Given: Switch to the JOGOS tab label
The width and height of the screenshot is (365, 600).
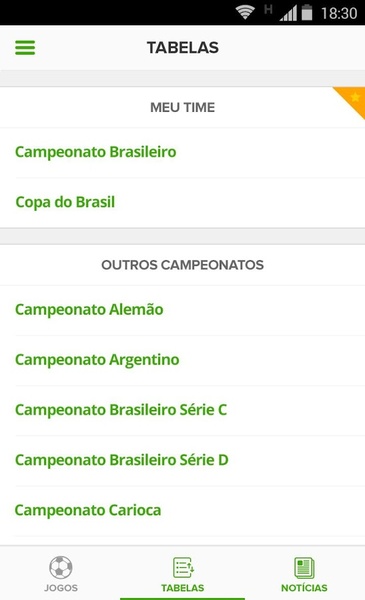Looking at the screenshot, I should [61, 588].
